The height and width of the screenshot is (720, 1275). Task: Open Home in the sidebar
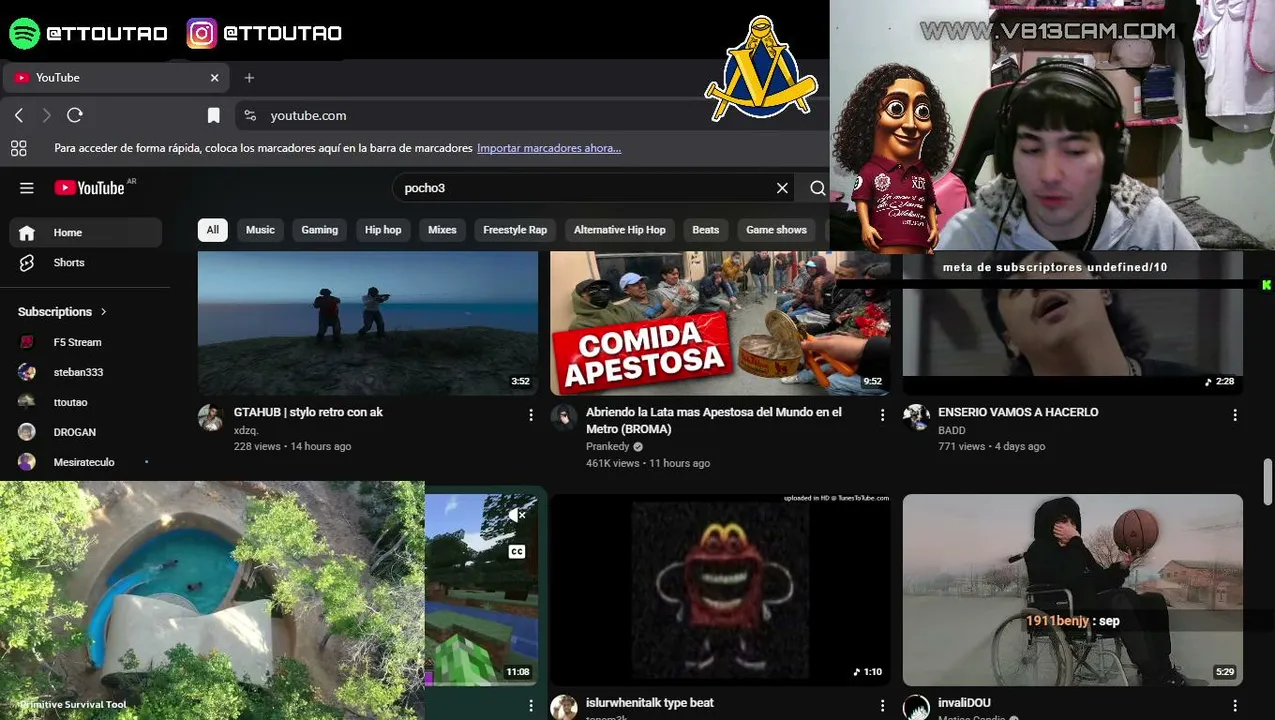tap(86, 232)
